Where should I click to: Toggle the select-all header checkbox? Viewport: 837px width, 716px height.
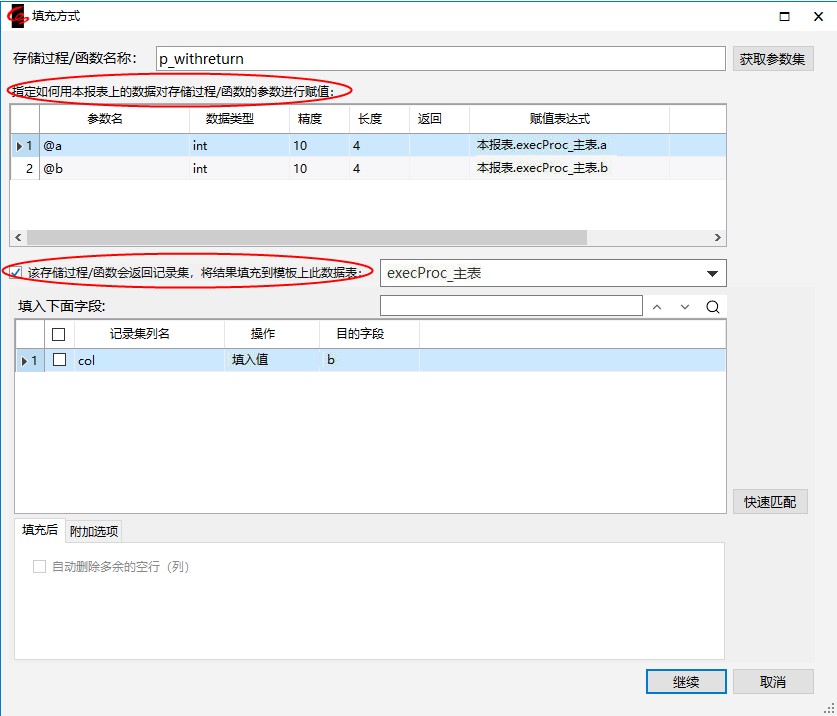tap(59, 334)
